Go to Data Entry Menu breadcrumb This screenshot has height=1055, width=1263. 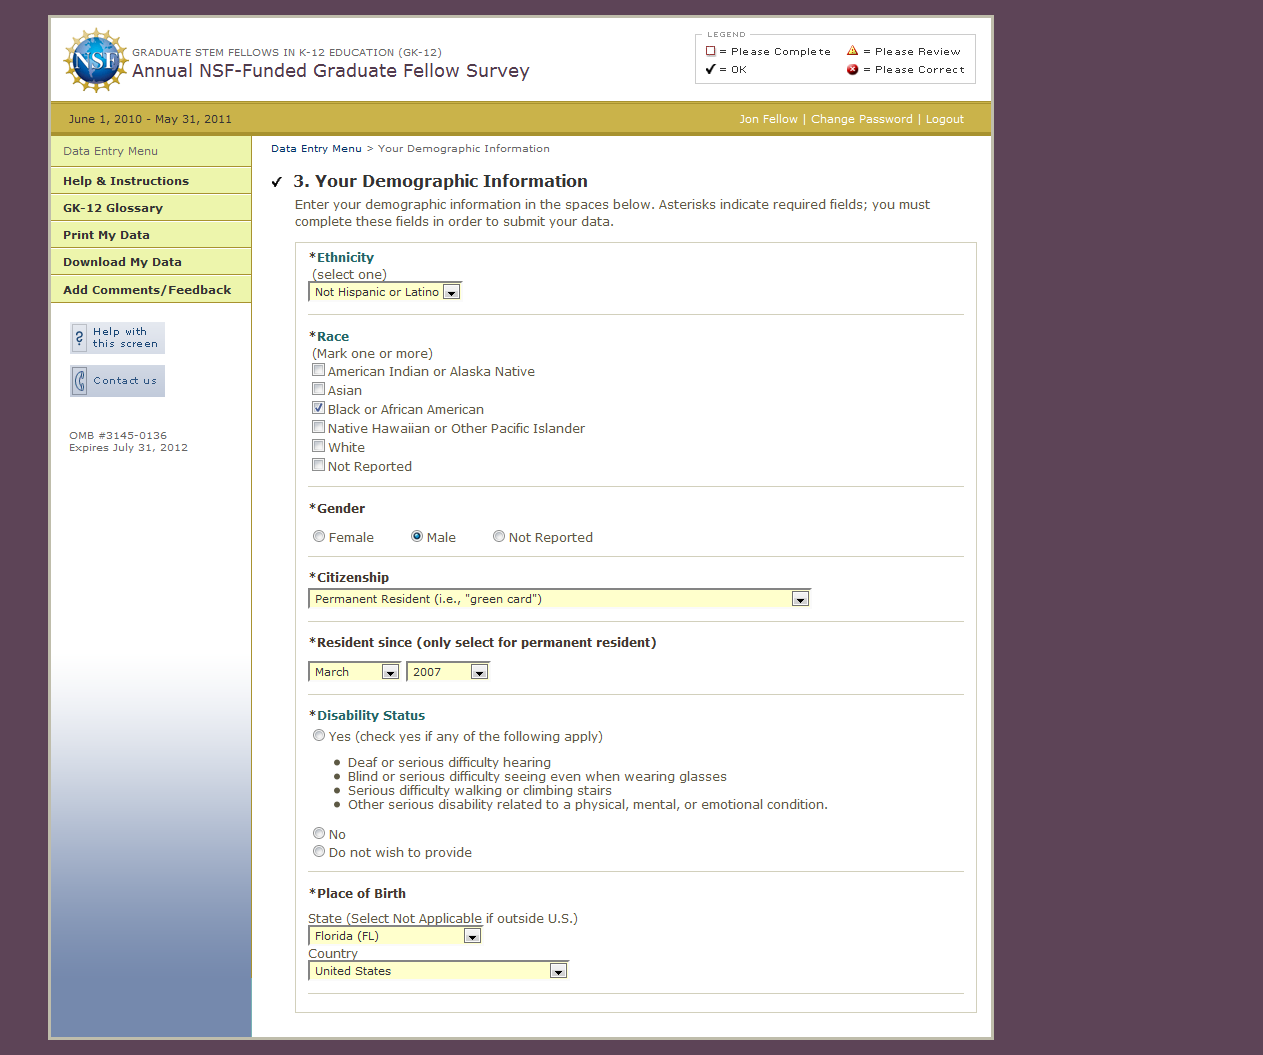coord(316,149)
